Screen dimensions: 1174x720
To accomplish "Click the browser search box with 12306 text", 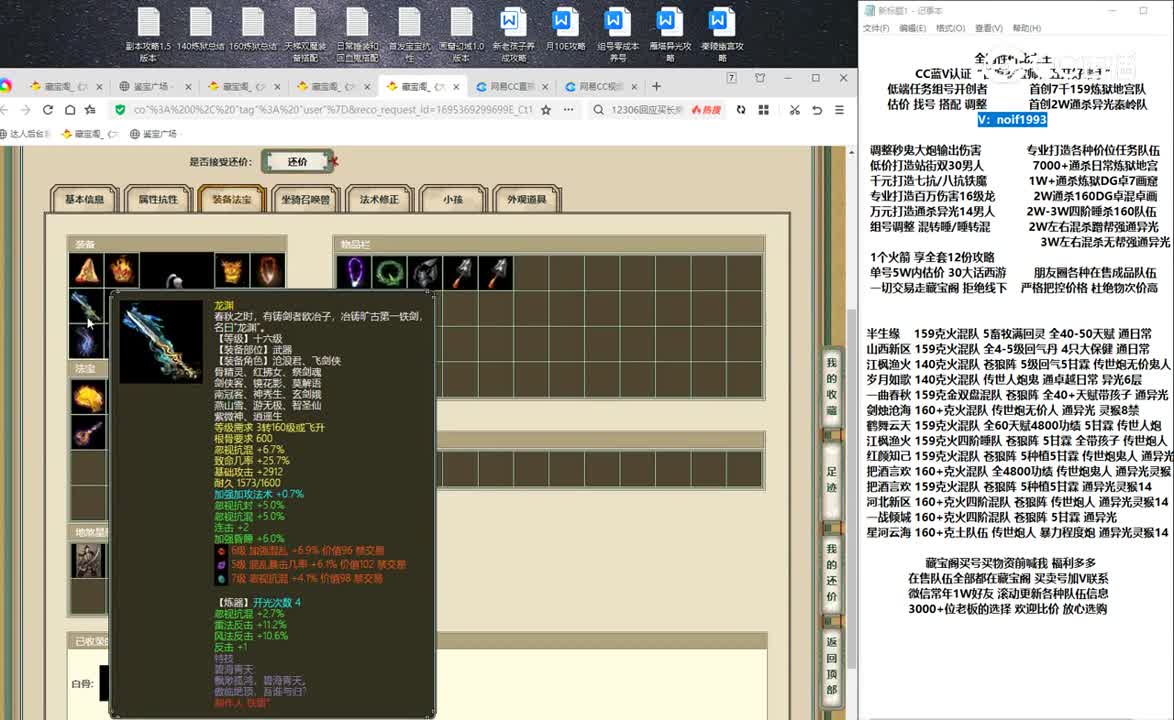I will coord(647,110).
